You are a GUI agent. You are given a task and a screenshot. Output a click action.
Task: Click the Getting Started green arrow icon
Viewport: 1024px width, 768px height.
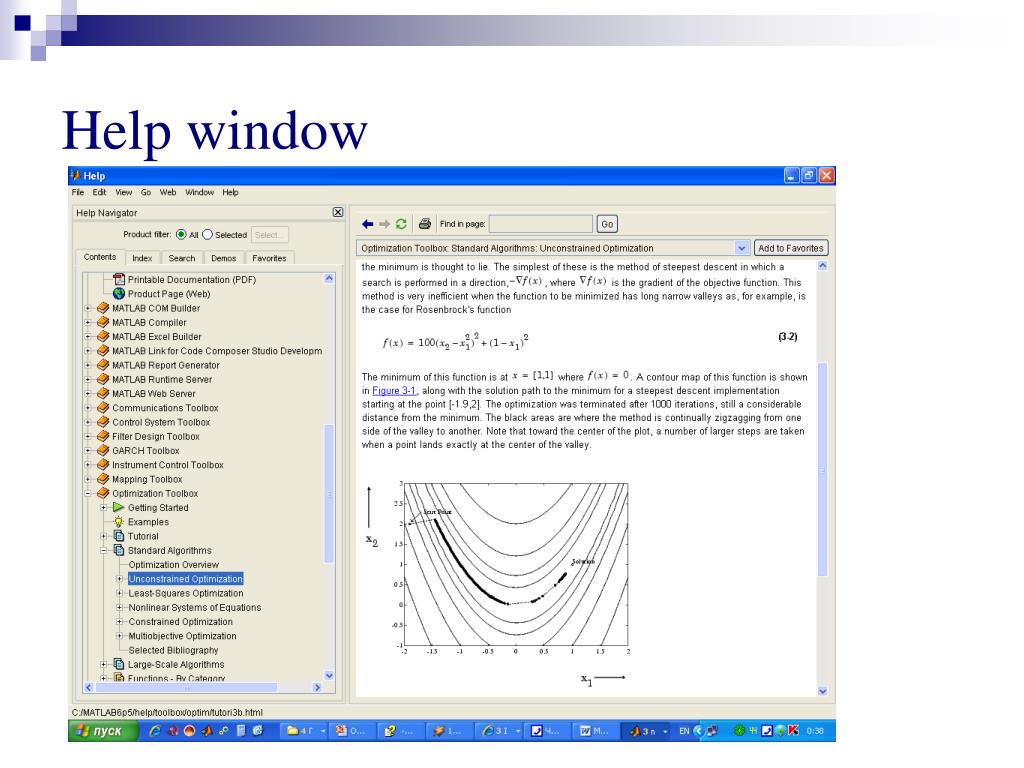coord(119,507)
